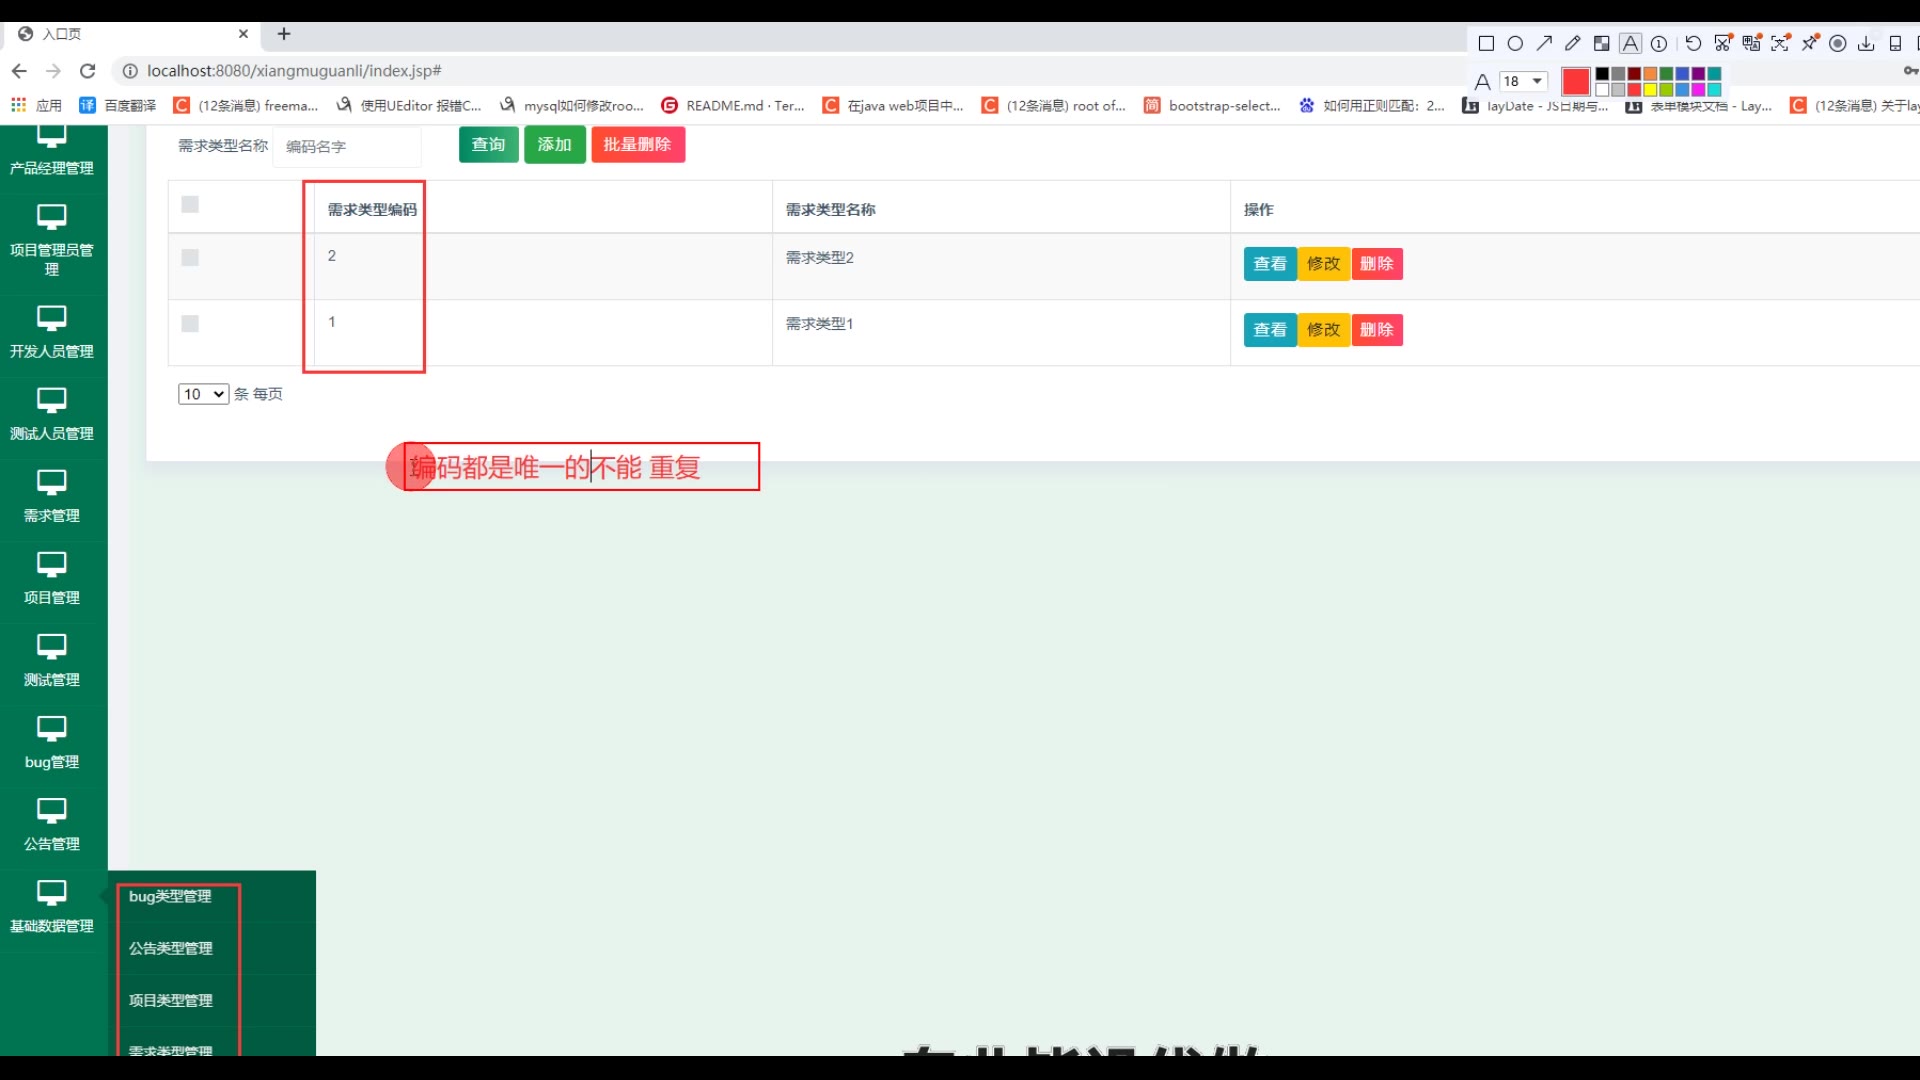Select the arrow annotation tool
This screenshot has height=1080, width=1920.
tap(1544, 43)
